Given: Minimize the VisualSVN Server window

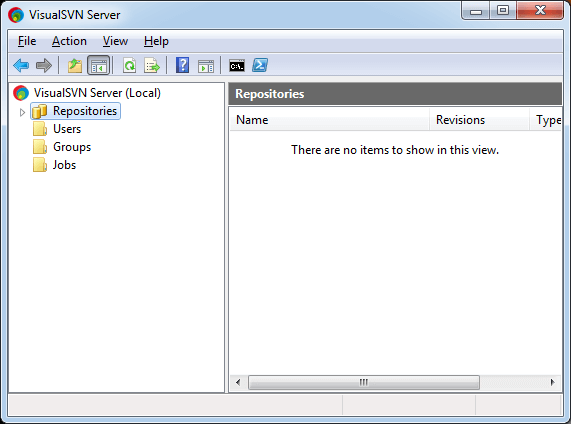Looking at the screenshot, I should [476, 11].
